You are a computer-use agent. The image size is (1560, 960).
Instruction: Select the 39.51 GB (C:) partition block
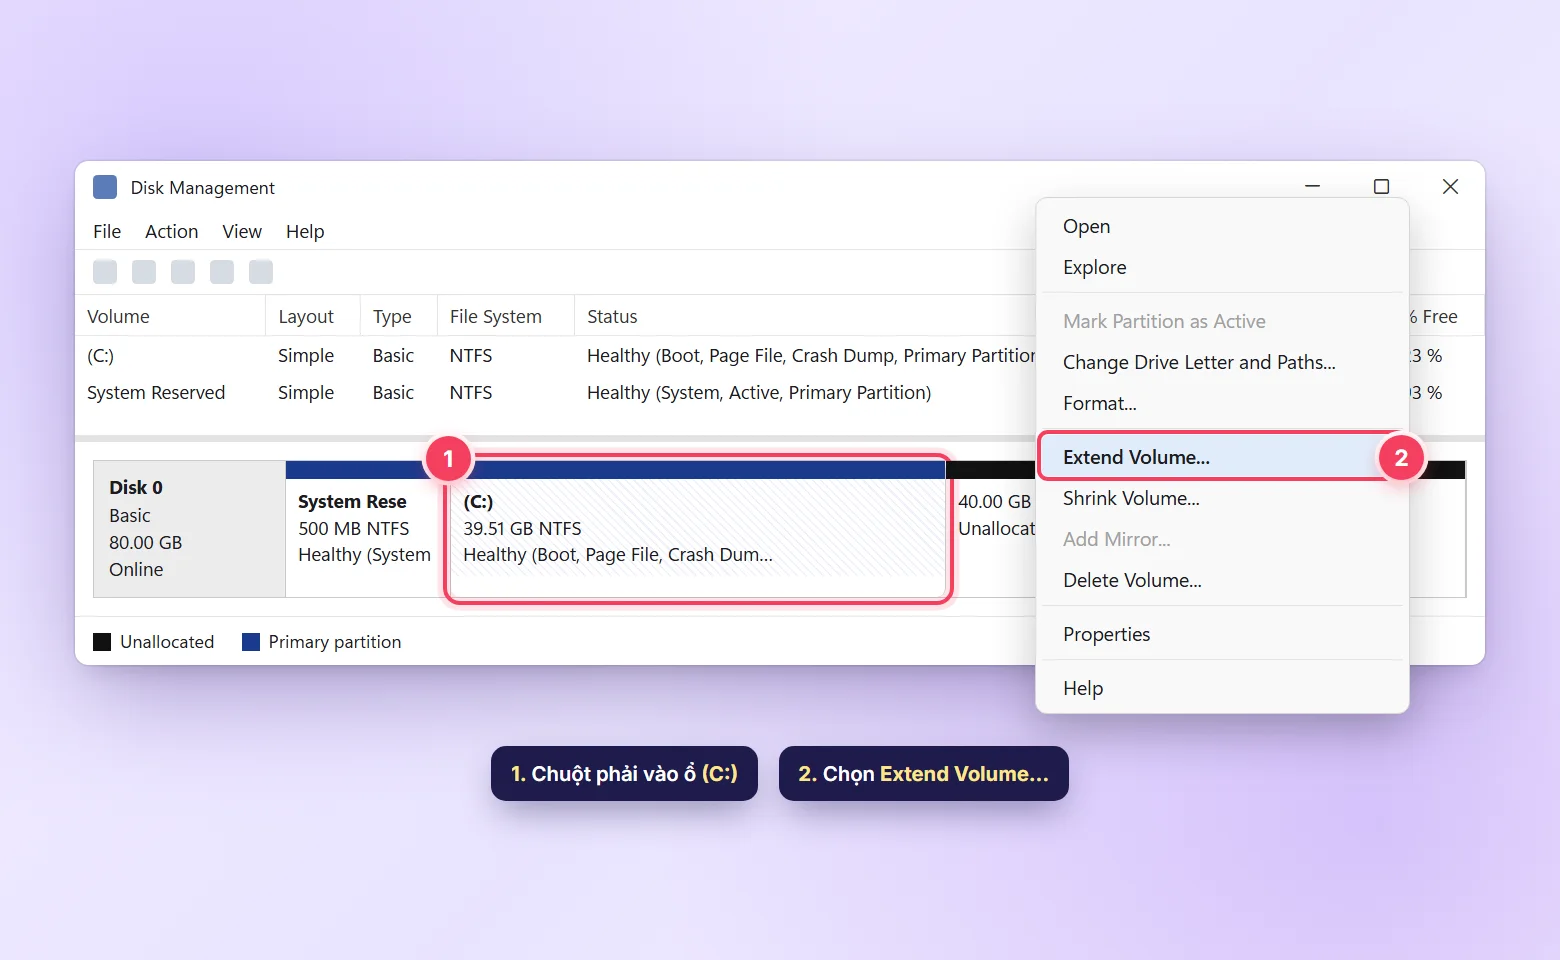698,529
